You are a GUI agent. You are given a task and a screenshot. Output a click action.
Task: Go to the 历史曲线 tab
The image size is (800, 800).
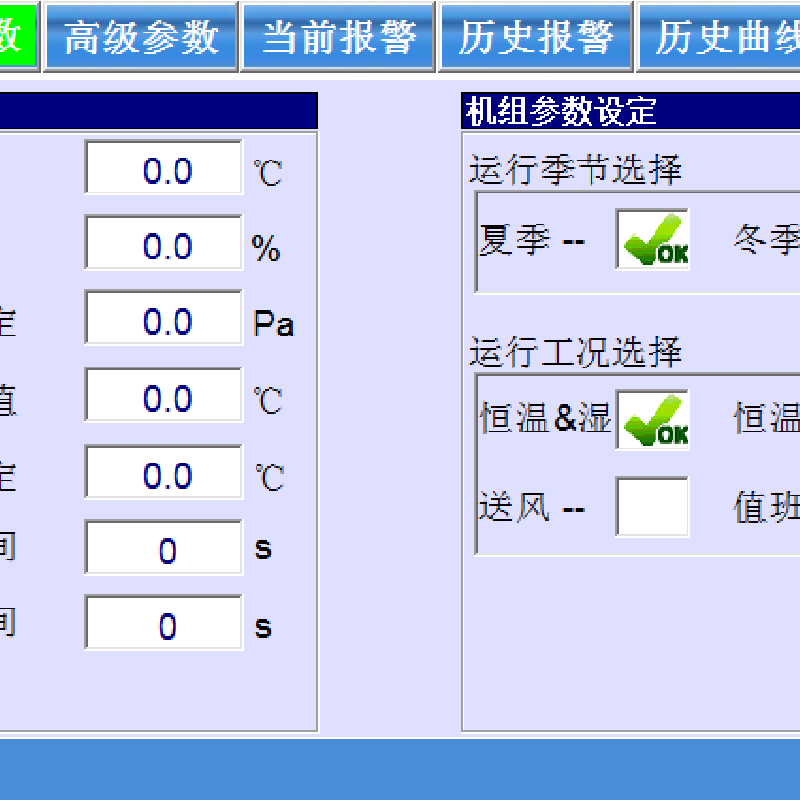[x=720, y=37]
